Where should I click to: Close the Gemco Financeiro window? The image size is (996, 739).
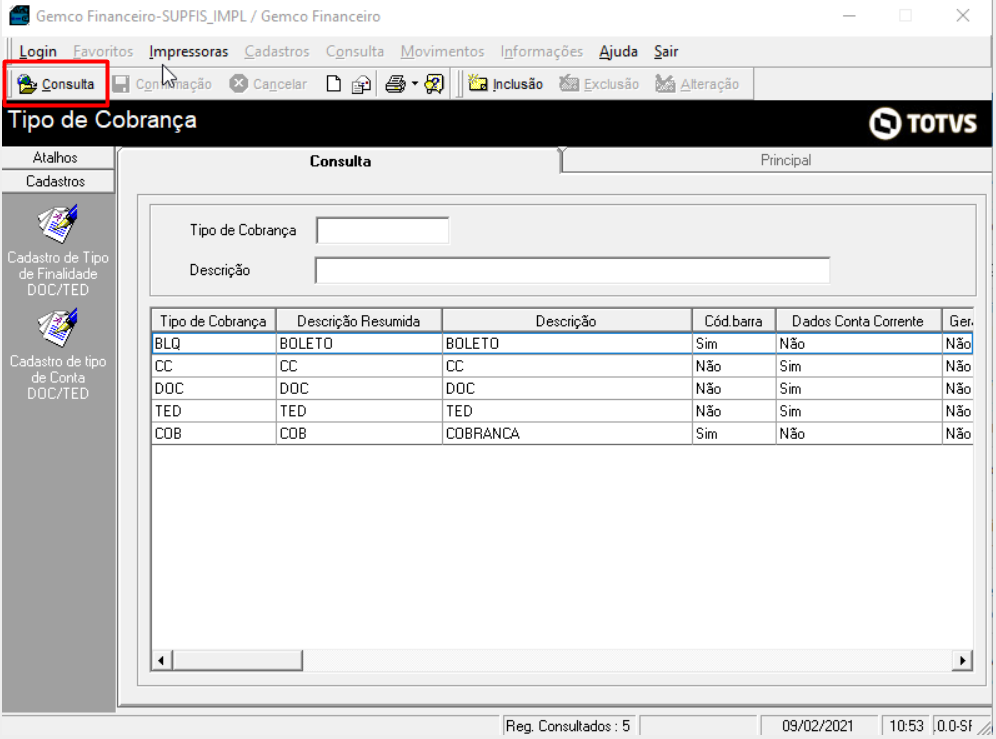click(x=963, y=15)
